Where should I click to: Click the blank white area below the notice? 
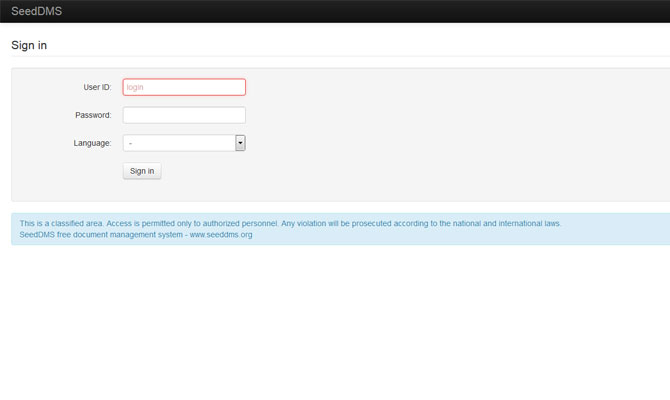(x=335, y=320)
